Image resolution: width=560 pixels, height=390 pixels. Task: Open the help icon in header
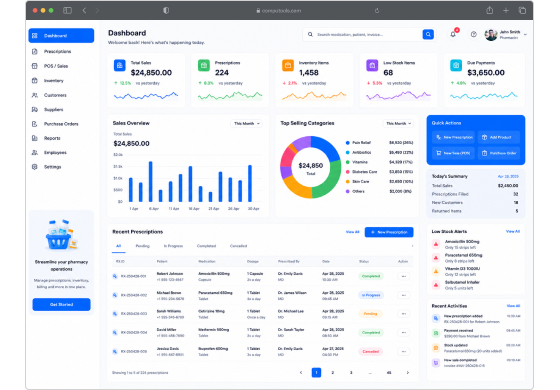point(474,34)
